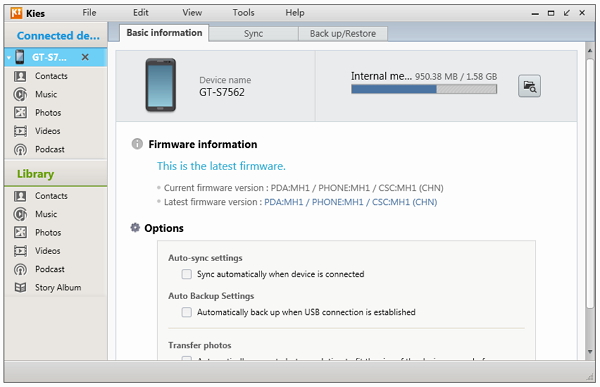
Task: Maximize the Kies window
Action: tap(551, 13)
